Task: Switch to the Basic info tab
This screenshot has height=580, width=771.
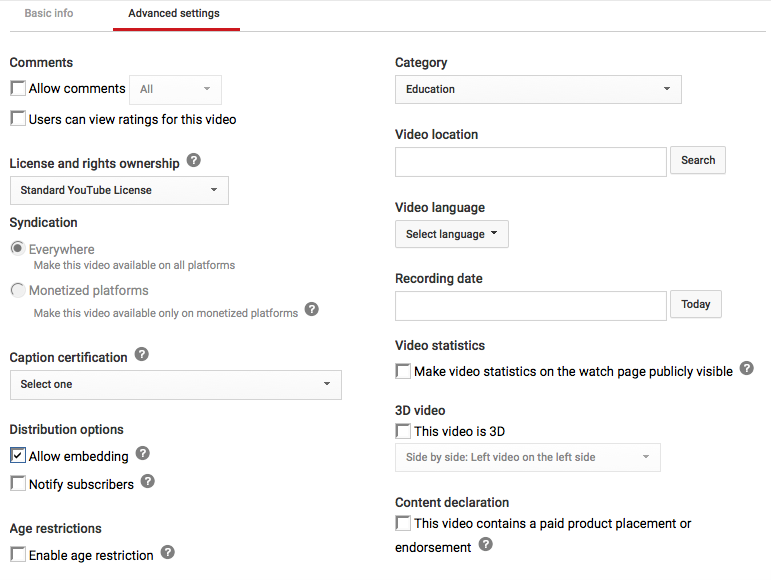Action: point(49,13)
